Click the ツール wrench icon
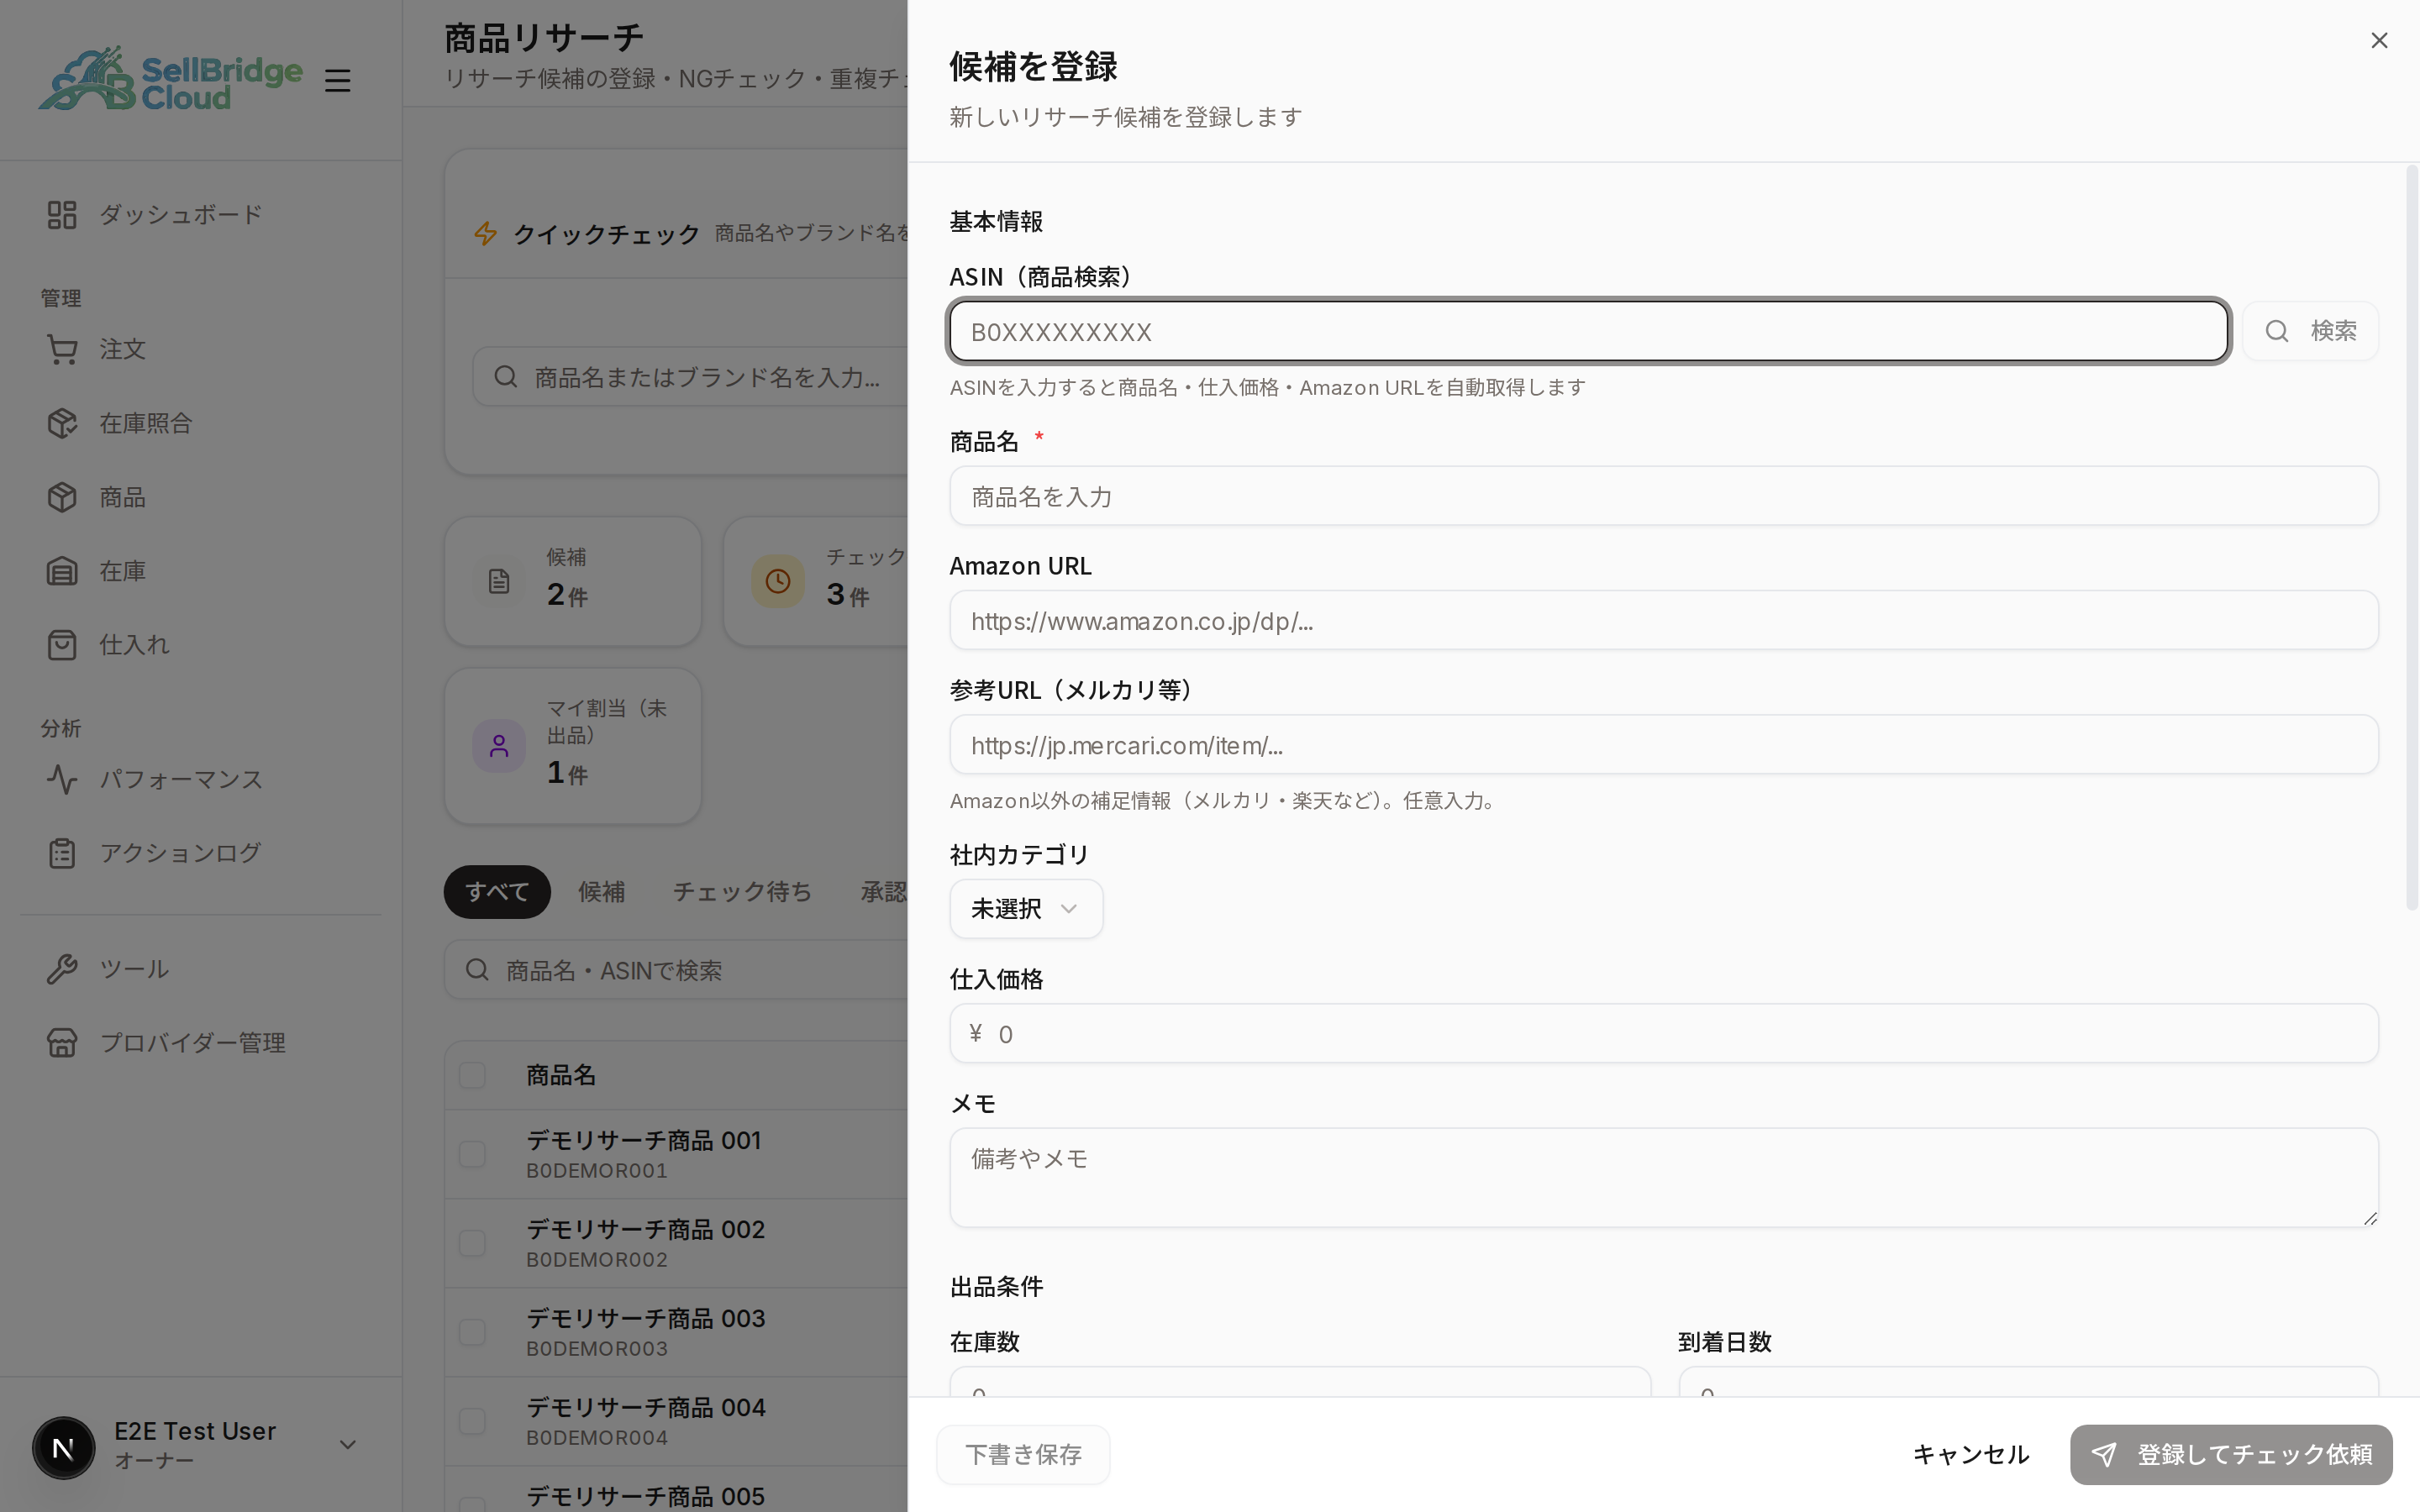This screenshot has width=2420, height=1512. [62, 969]
